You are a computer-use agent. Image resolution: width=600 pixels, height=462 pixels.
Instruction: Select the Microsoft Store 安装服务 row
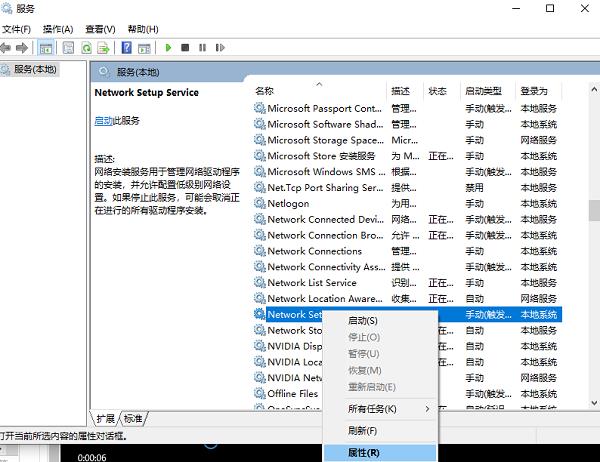406,156
